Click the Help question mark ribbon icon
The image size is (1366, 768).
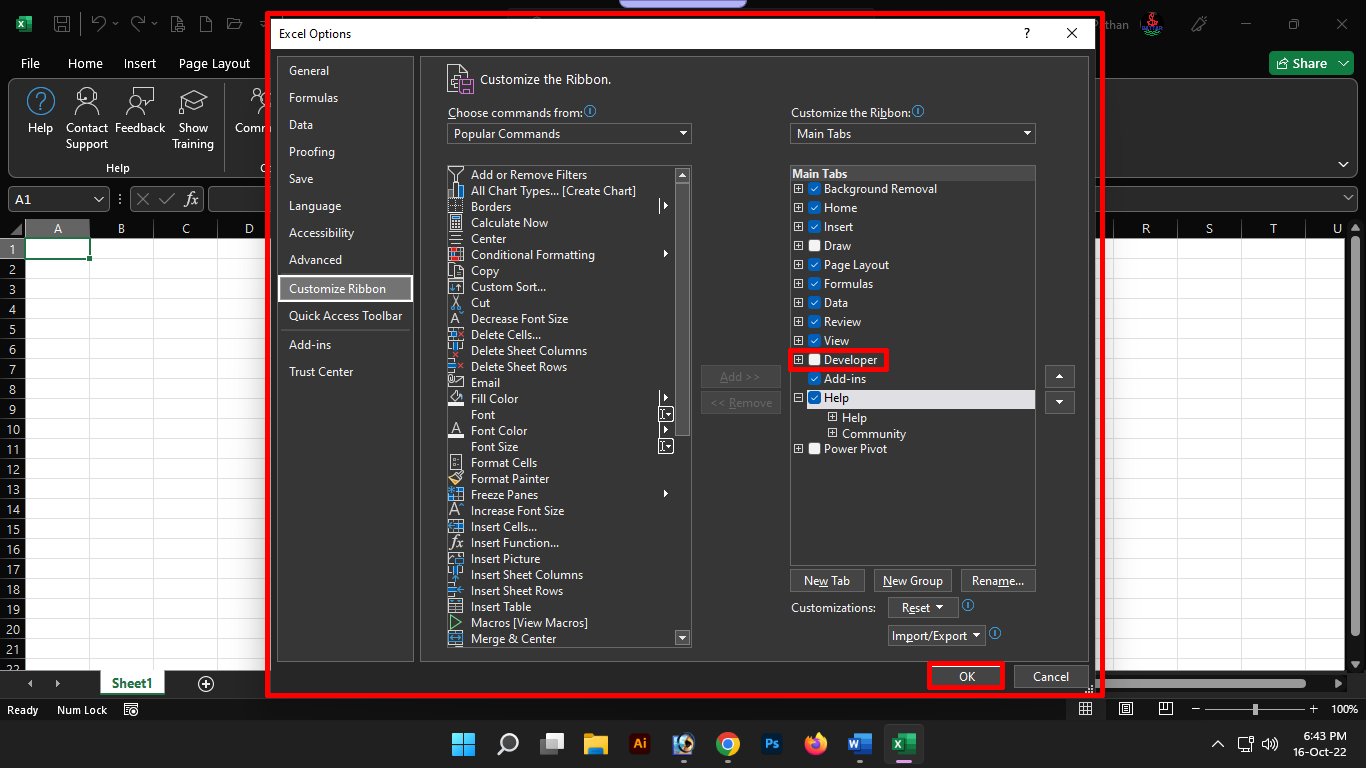pos(40,102)
